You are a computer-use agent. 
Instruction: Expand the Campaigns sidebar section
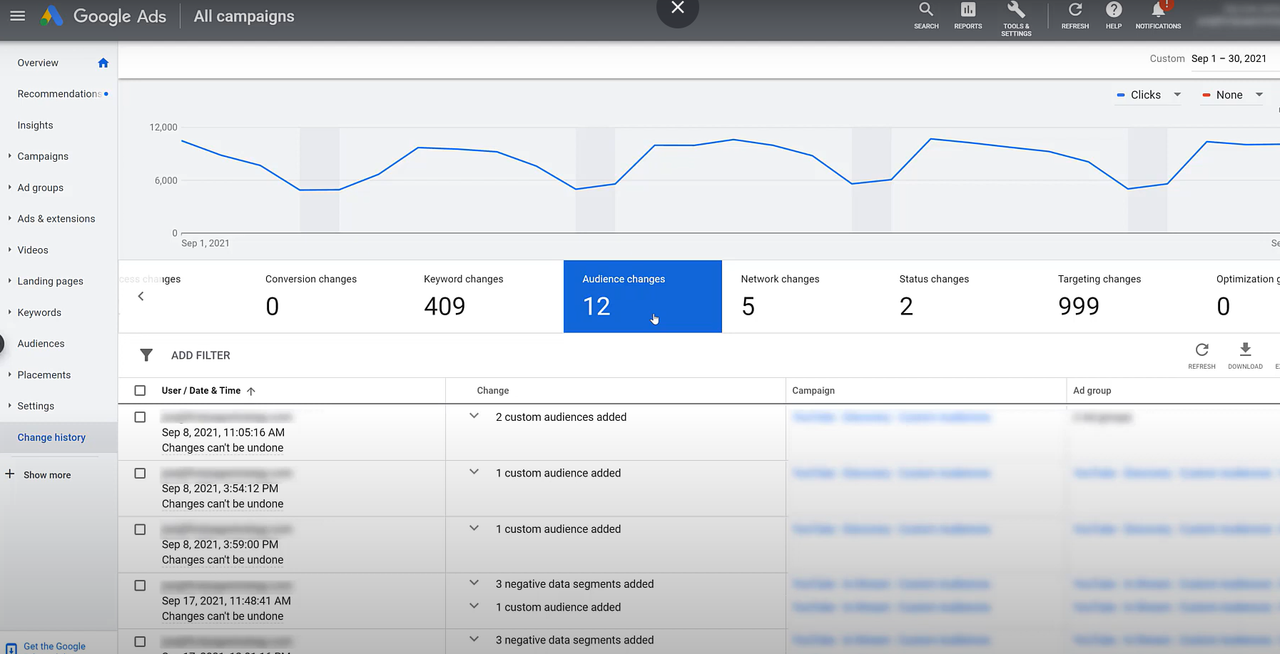coord(10,156)
